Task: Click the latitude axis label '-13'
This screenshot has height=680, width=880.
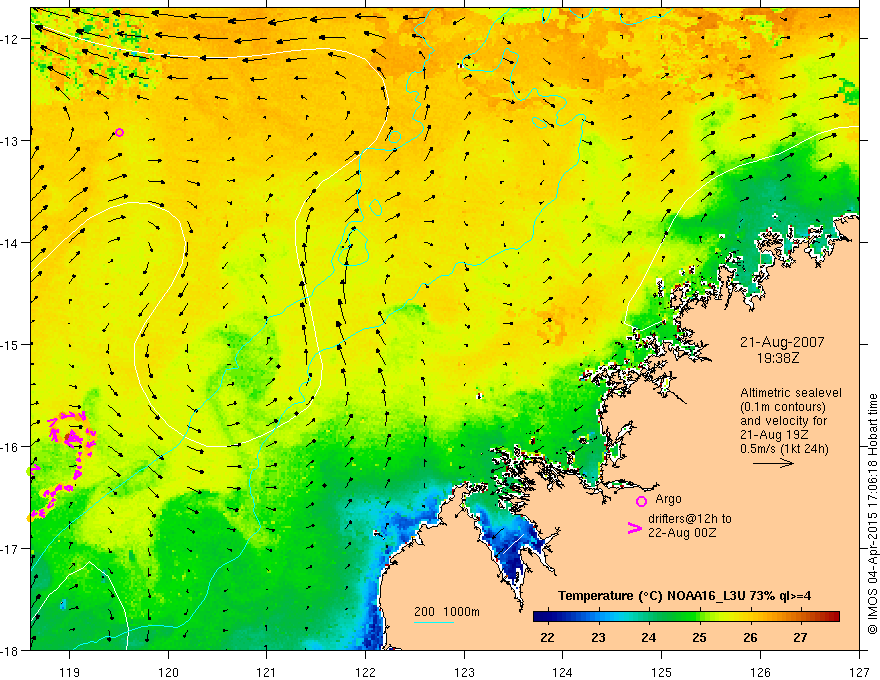Action: [x=11, y=141]
